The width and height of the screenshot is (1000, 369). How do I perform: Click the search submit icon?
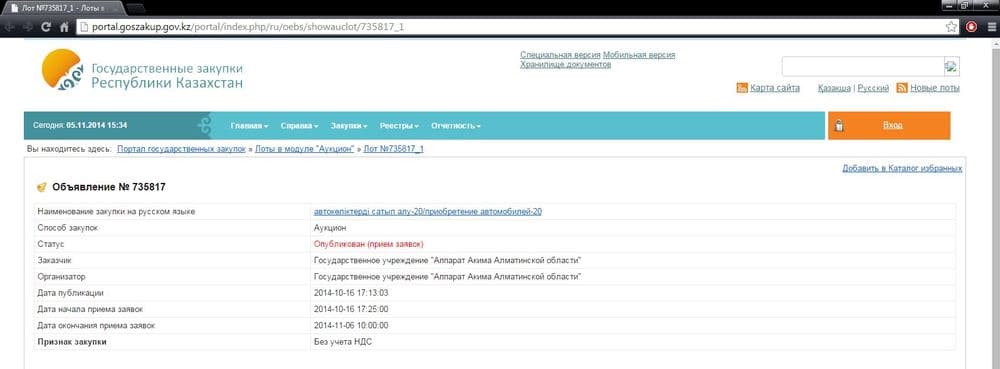[952, 66]
